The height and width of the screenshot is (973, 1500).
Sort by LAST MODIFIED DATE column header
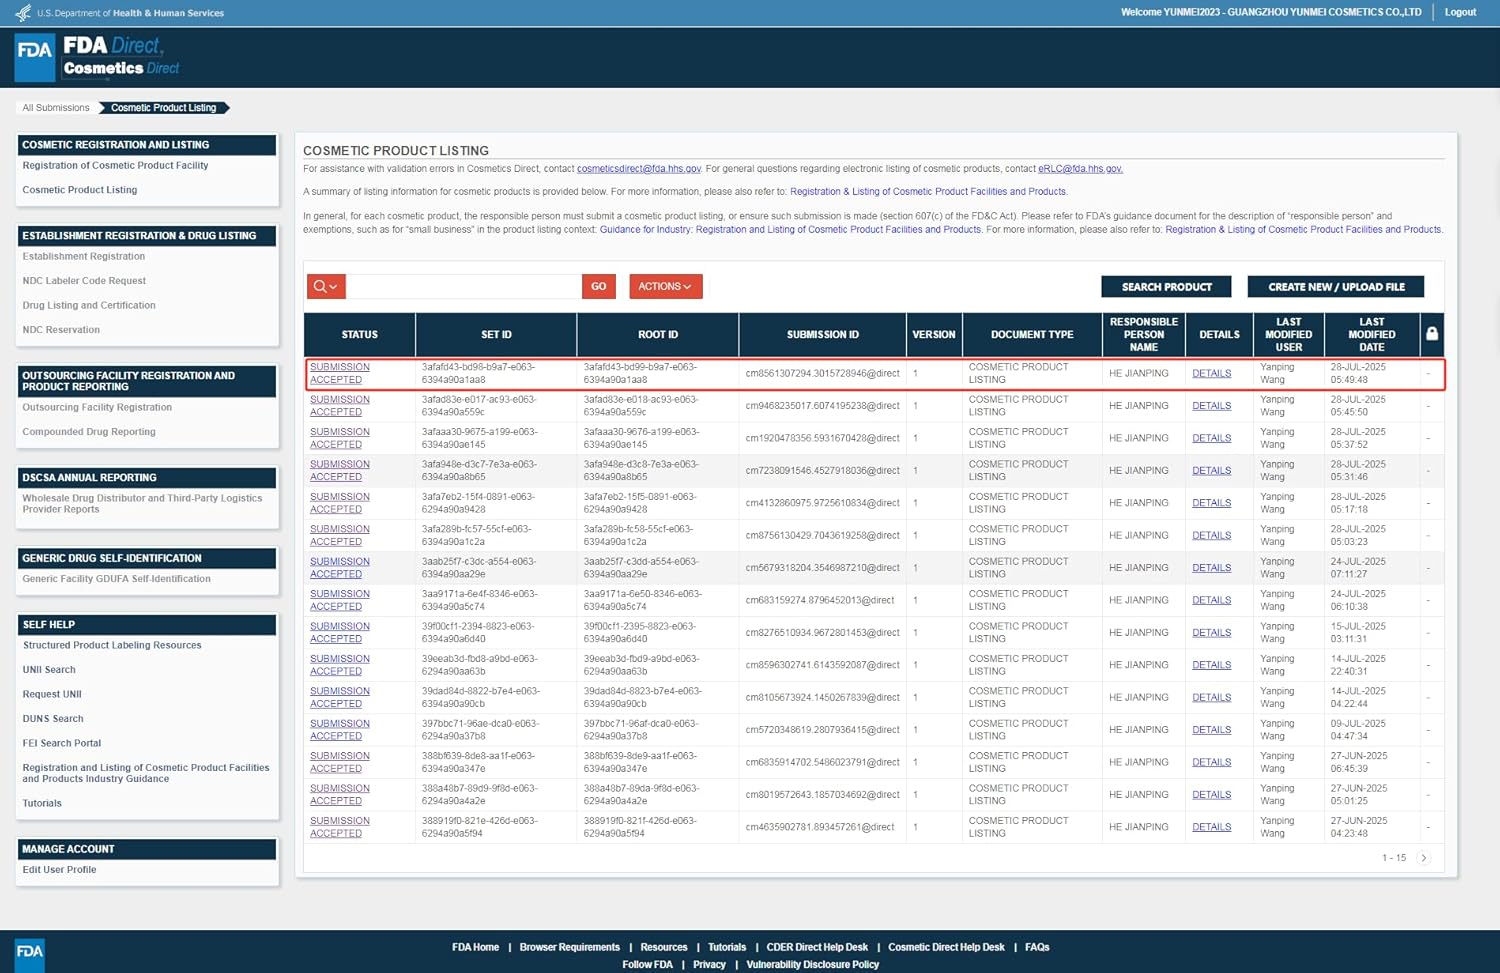tap(1371, 335)
